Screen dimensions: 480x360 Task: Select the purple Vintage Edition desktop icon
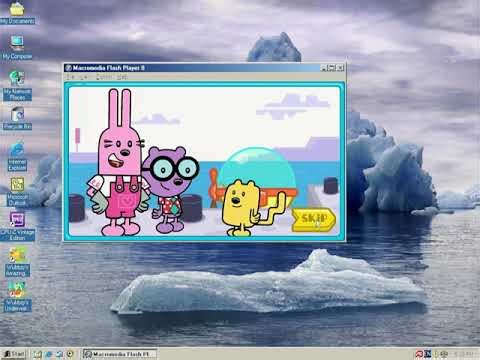click(x=17, y=227)
